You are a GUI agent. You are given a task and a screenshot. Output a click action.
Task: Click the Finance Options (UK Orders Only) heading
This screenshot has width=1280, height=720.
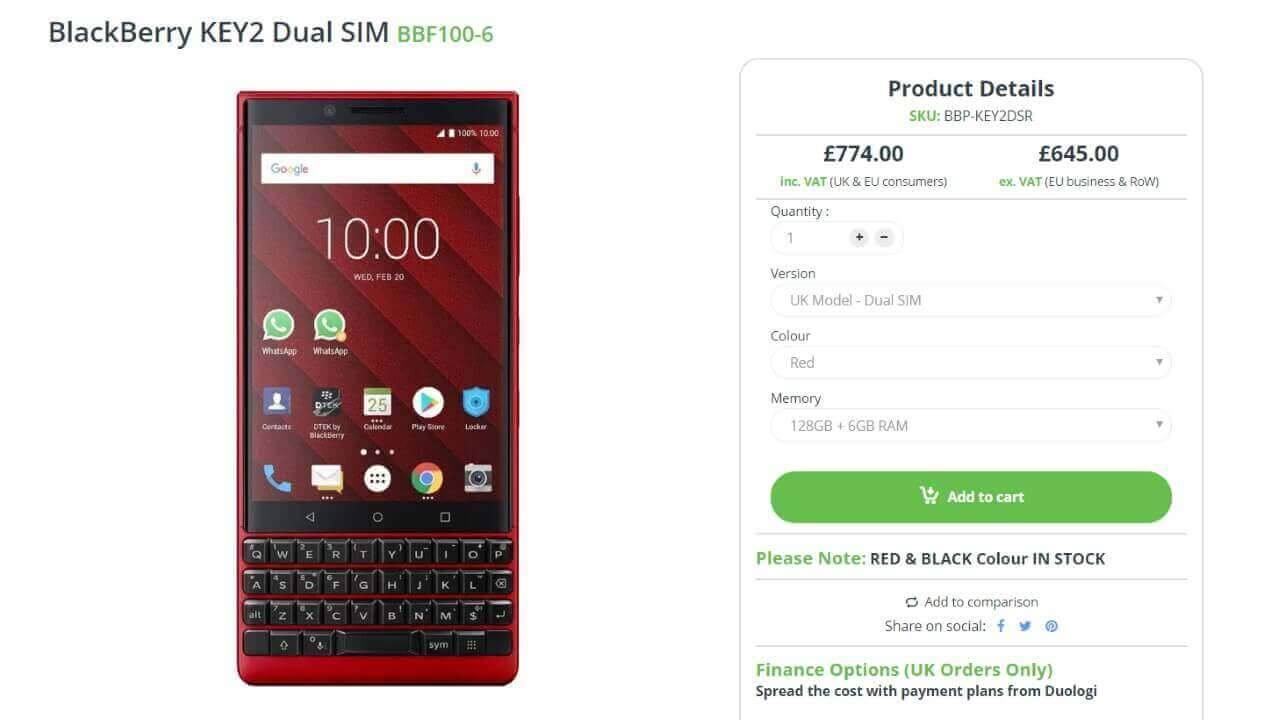(x=904, y=670)
